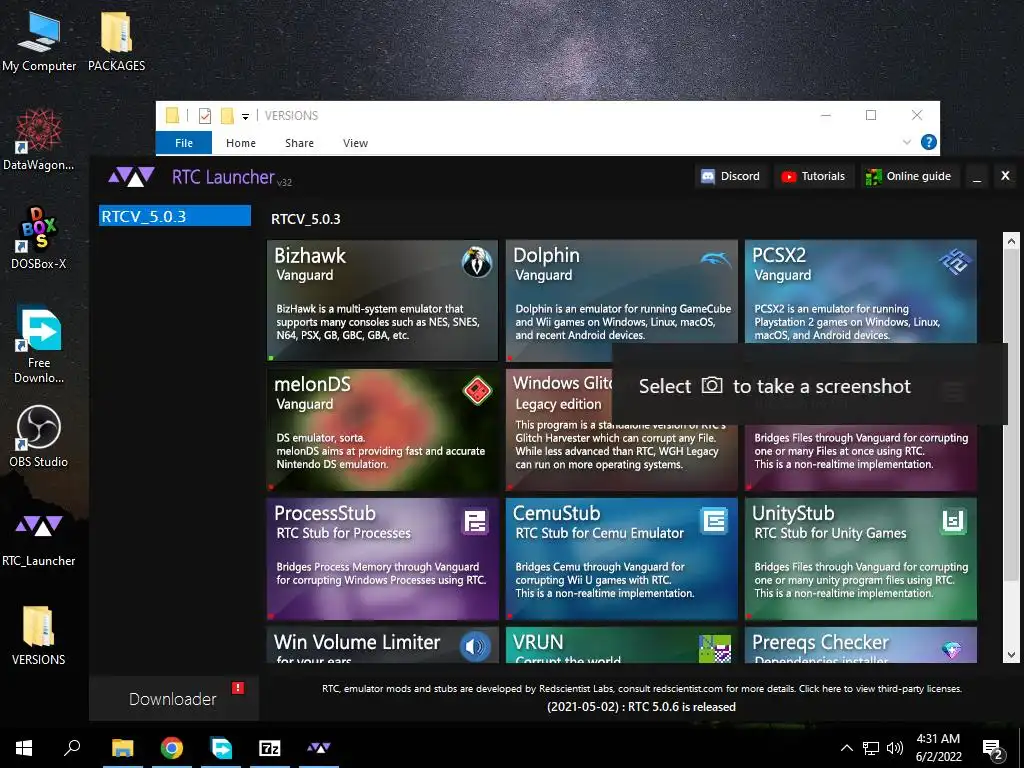Open File Explorer in the taskbar

(x=122, y=748)
